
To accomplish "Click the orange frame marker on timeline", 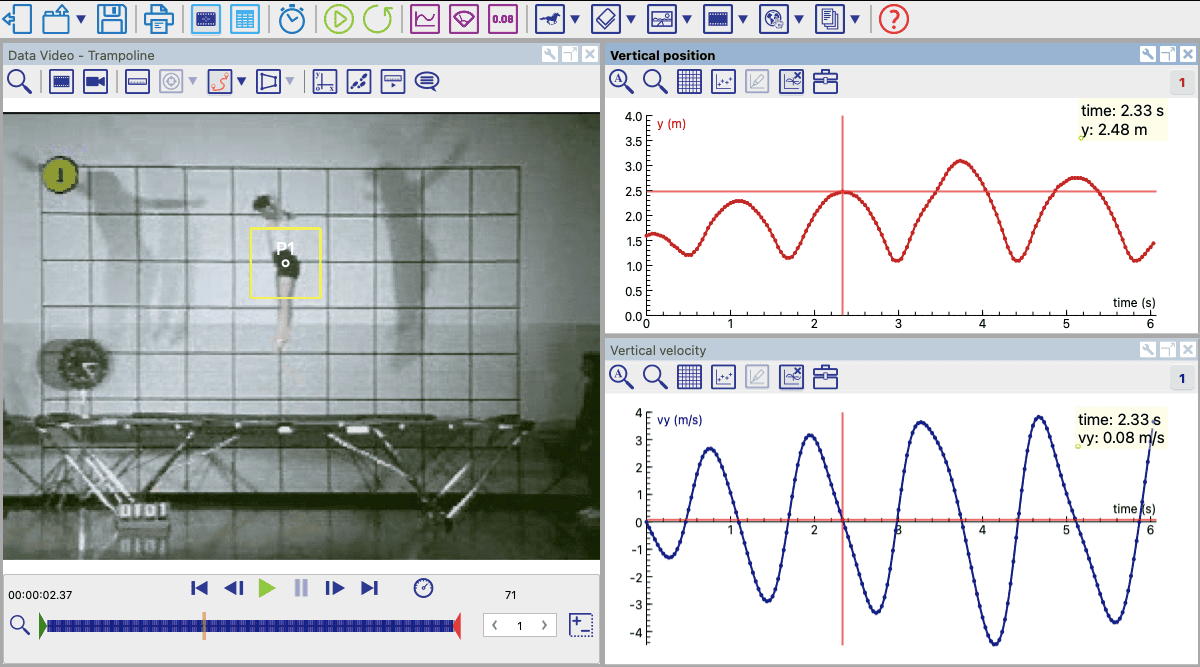I will [x=204, y=625].
